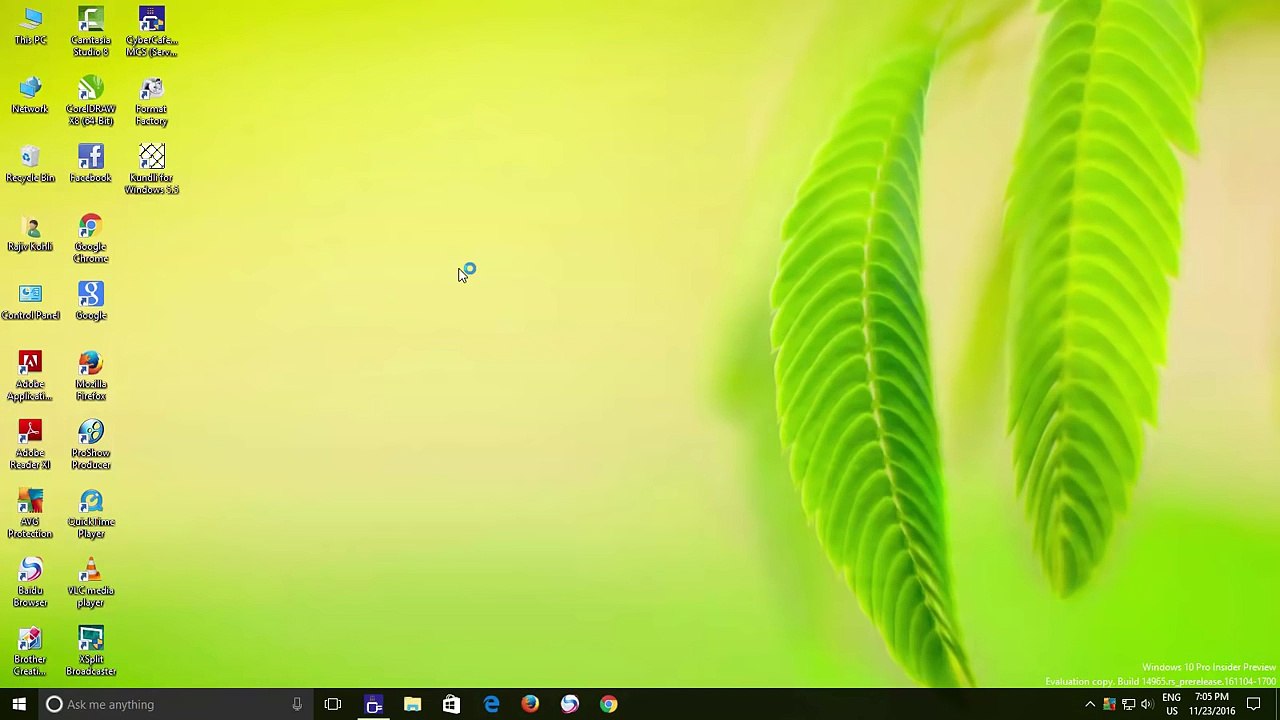This screenshot has width=1280, height=720.
Task: Show hidden system tray icons
Action: point(1090,704)
